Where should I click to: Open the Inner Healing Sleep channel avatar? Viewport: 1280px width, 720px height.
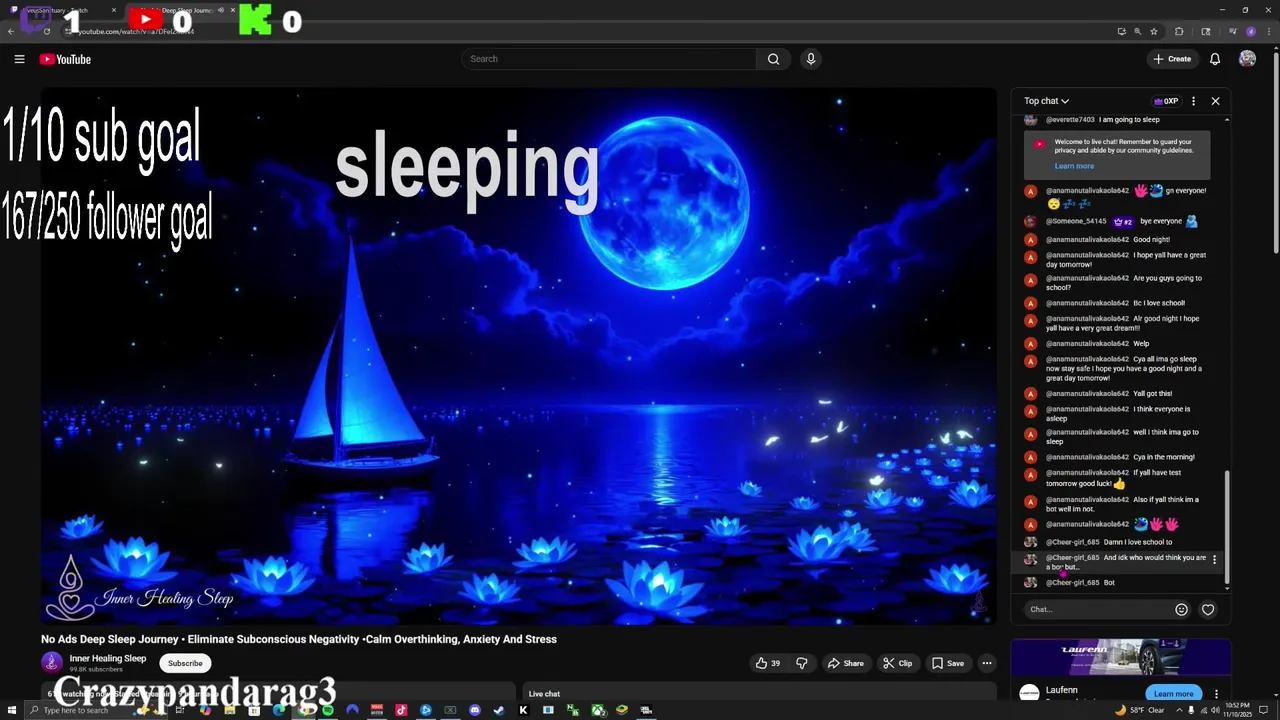point(51,662)
